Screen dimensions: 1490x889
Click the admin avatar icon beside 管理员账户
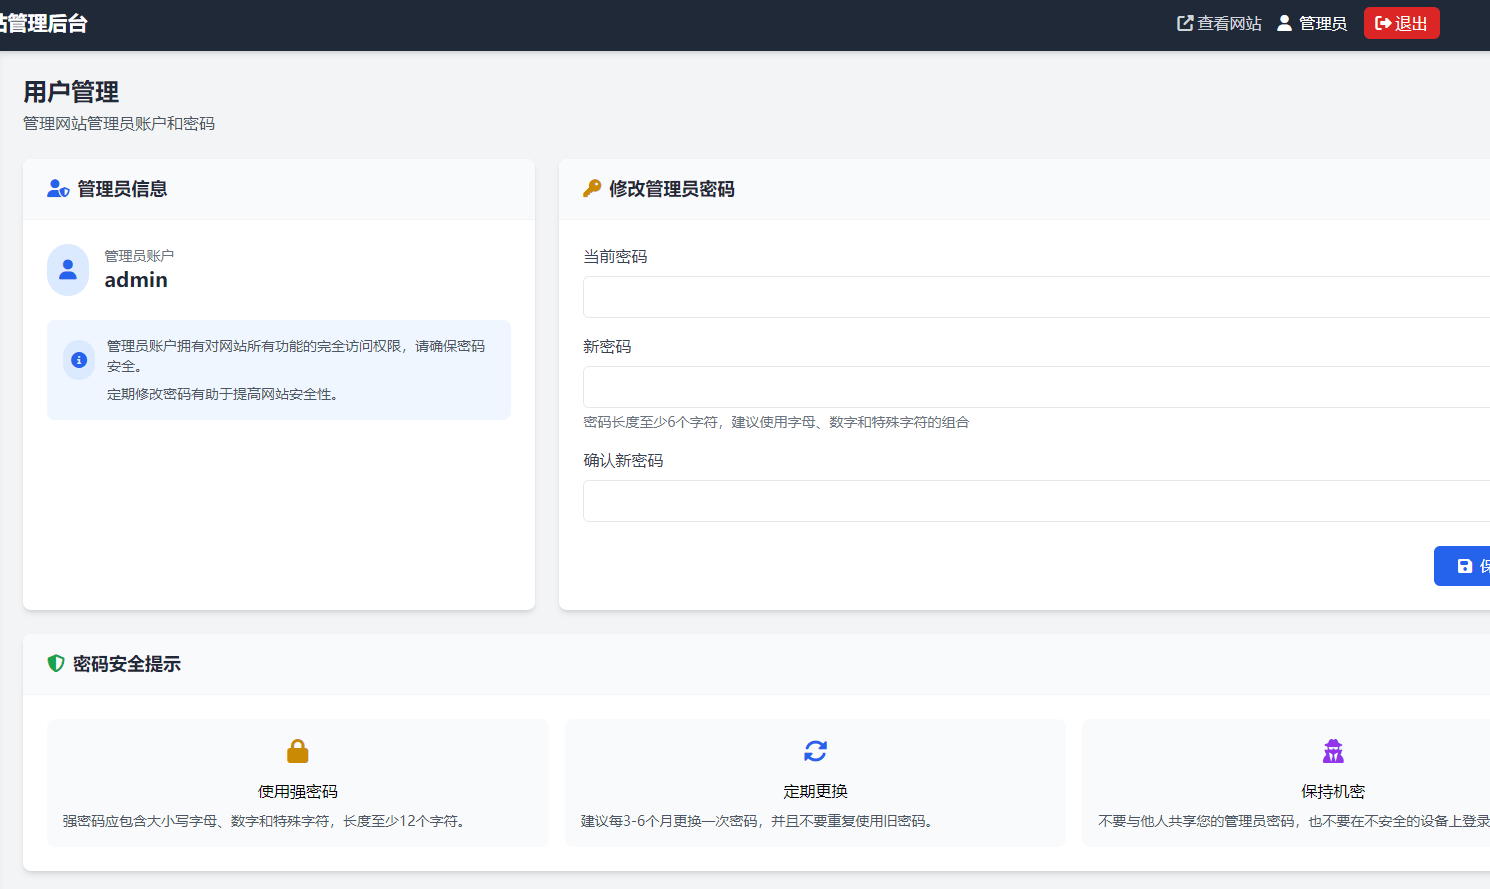[68, 270]
